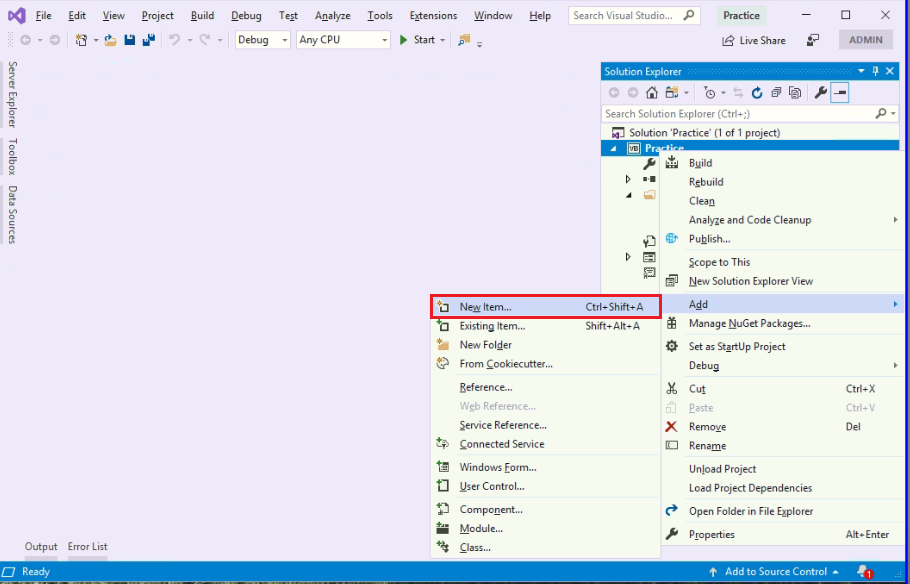The image size is (910, 584).
Task: Click Sync with Active Document in Solution Explorer
Action: (x=738, y=92)
